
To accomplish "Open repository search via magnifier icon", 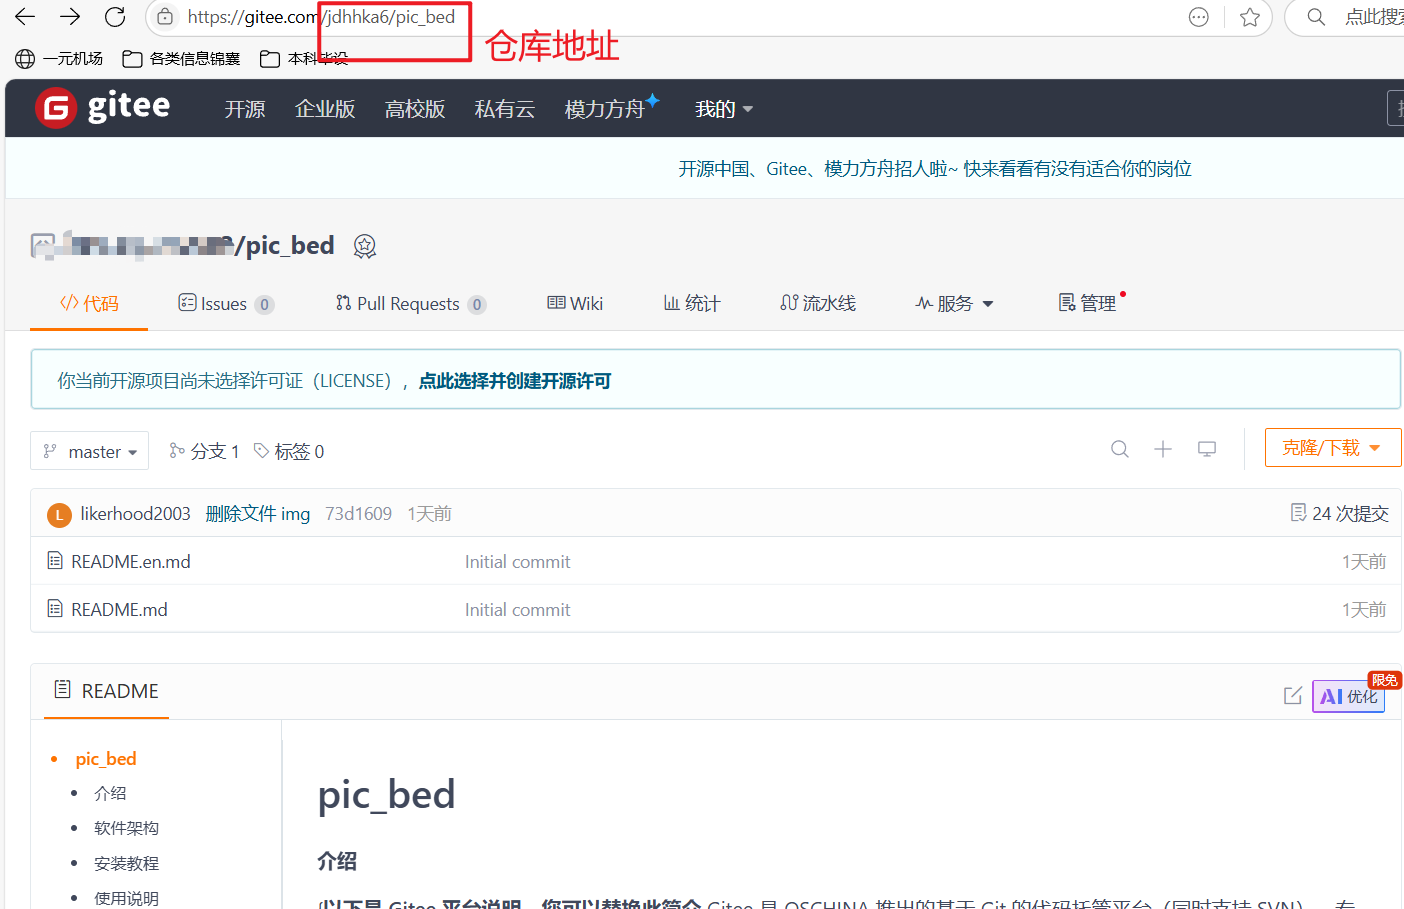I will click(1119, 449).
